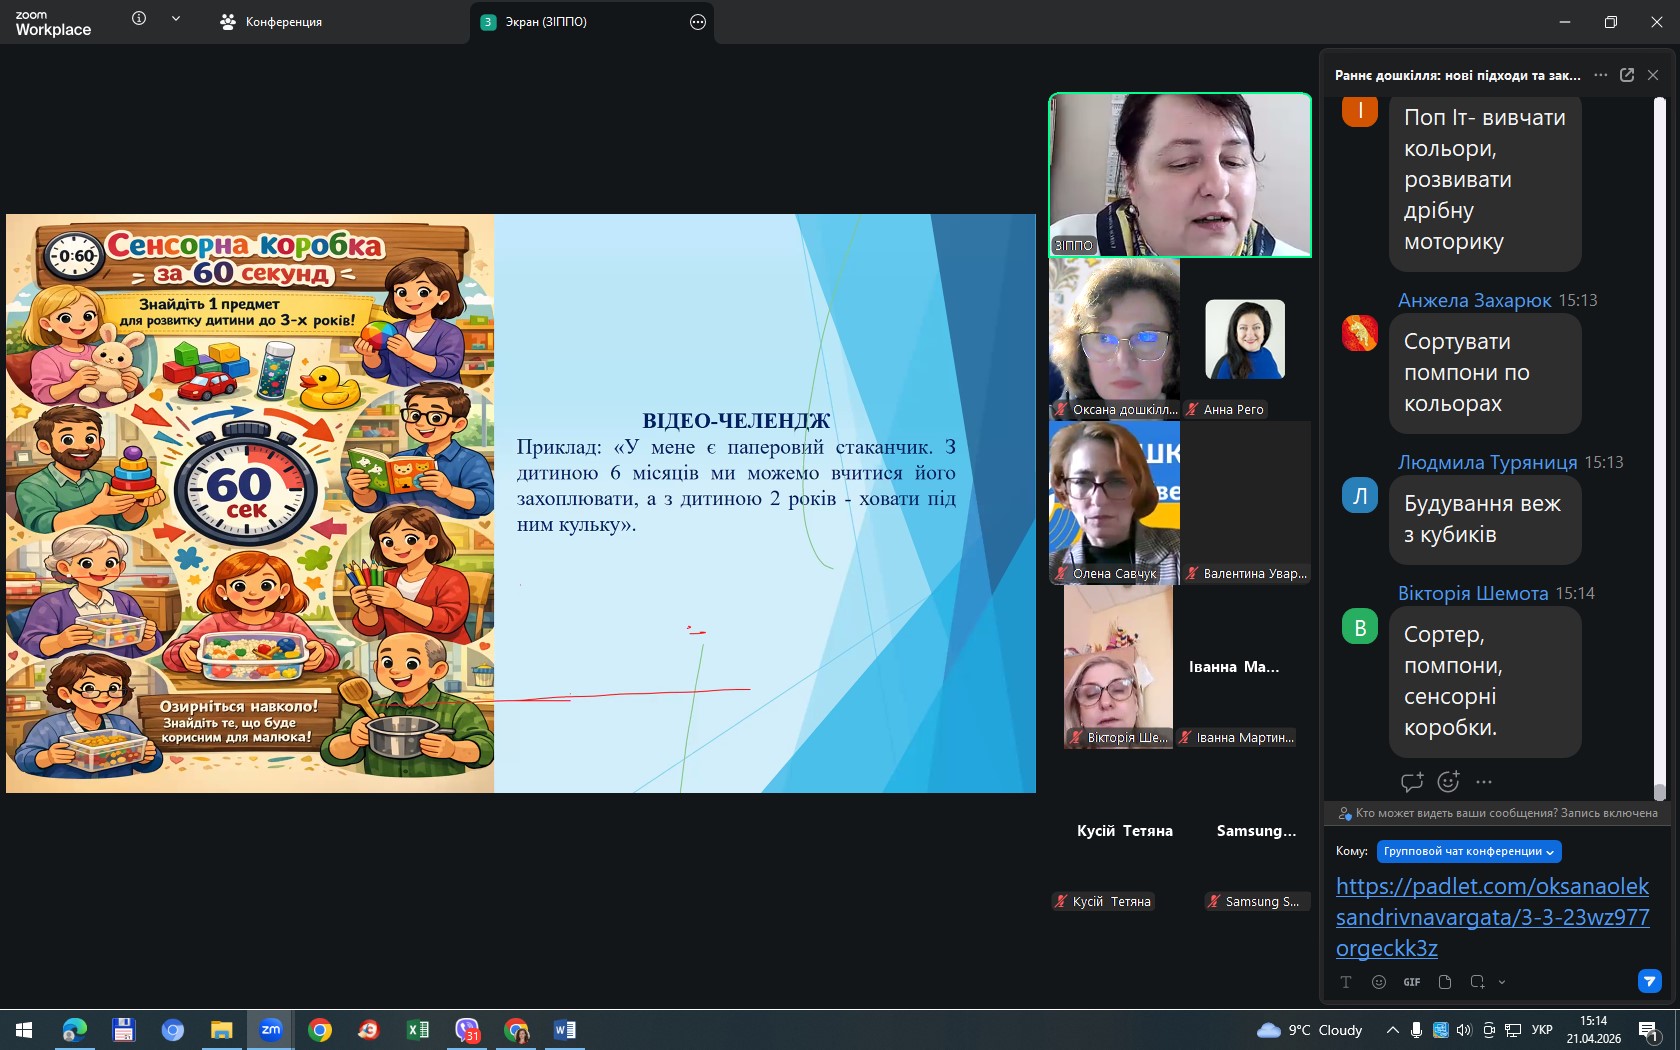Click the screenshot capture icon in chat
This screenshot has width=1680, height=1050.
coord(1477,982)
